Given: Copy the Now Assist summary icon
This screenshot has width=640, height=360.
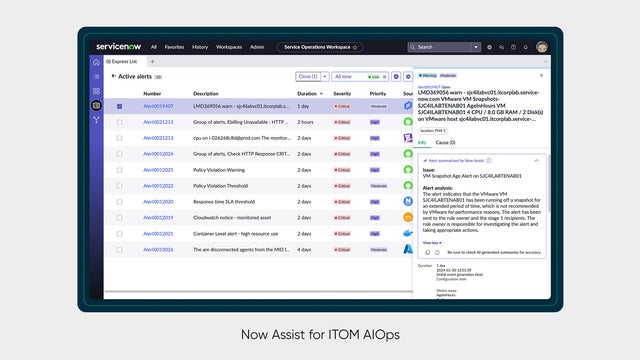Looking at the screenshot, I should tap(427, 252).
